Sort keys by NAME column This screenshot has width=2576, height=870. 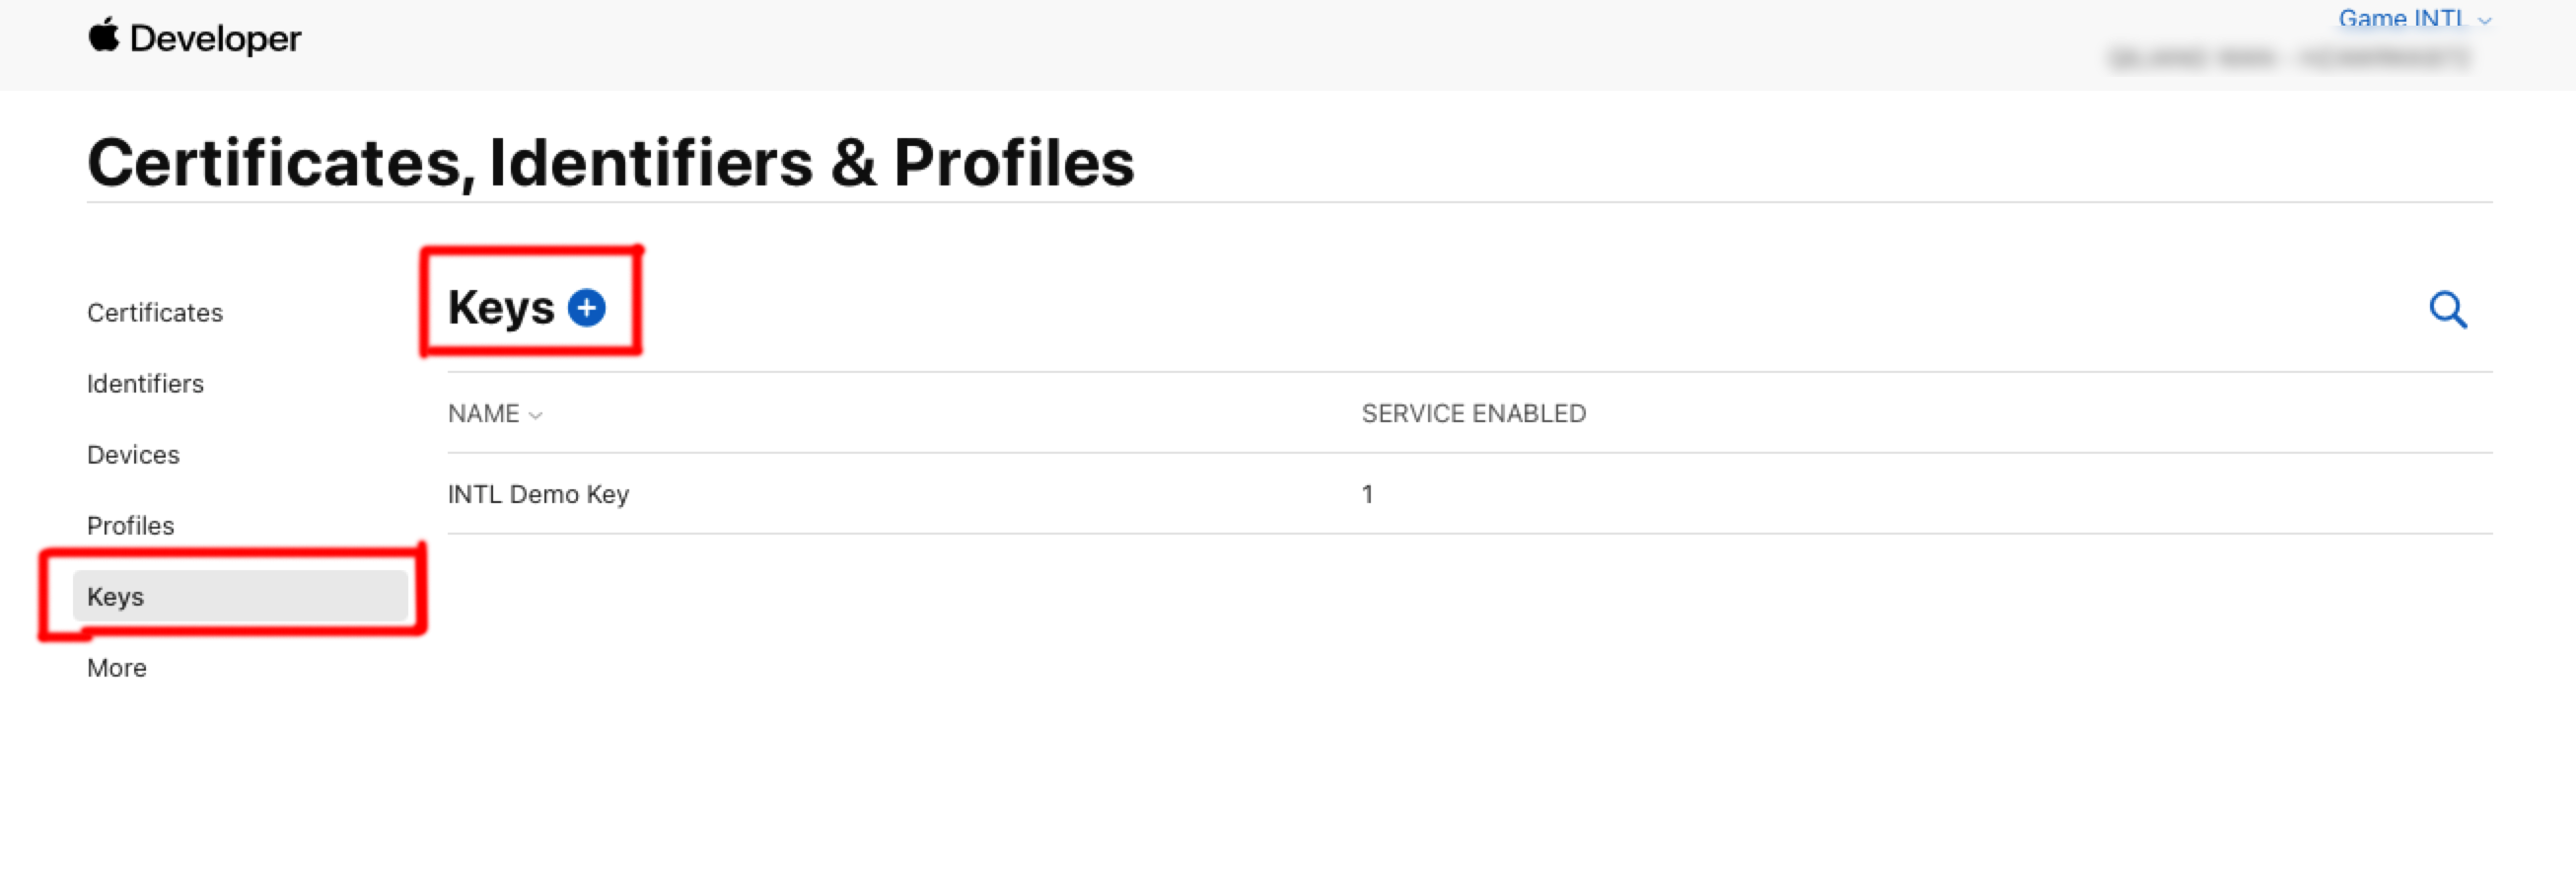(x=483, y=413)
